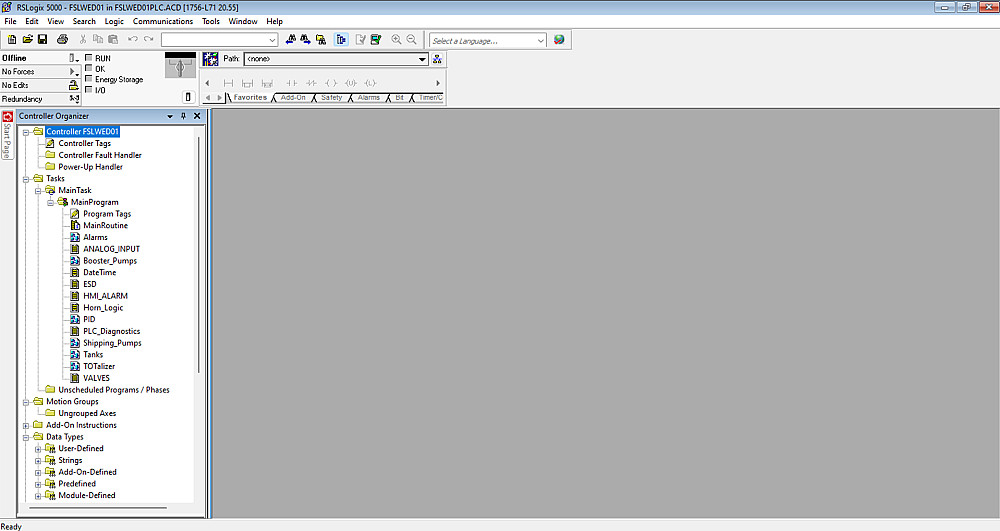Insert the Examine Off contact instruction

click(311, 83)
